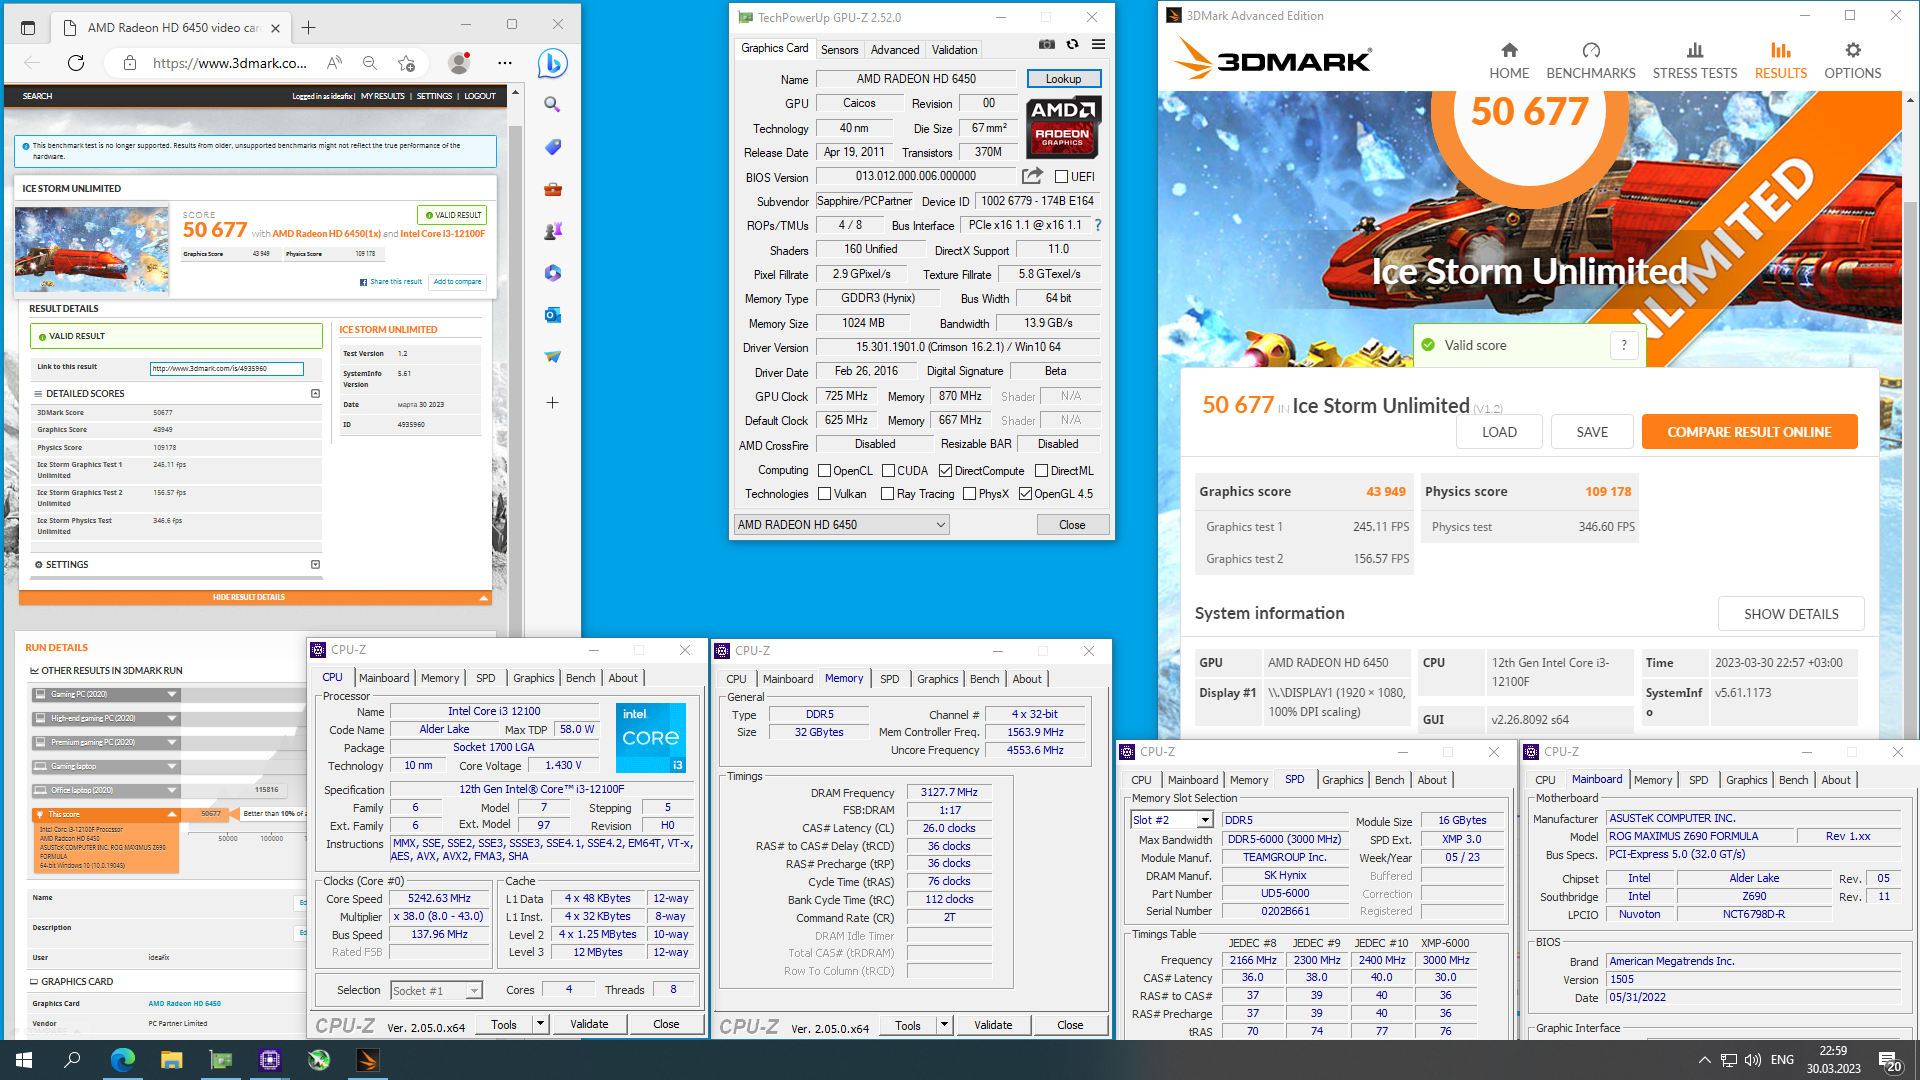This screenshot has width=1920, height=1080.
Task: Refresh the Edge browser page
Action: 76,63
